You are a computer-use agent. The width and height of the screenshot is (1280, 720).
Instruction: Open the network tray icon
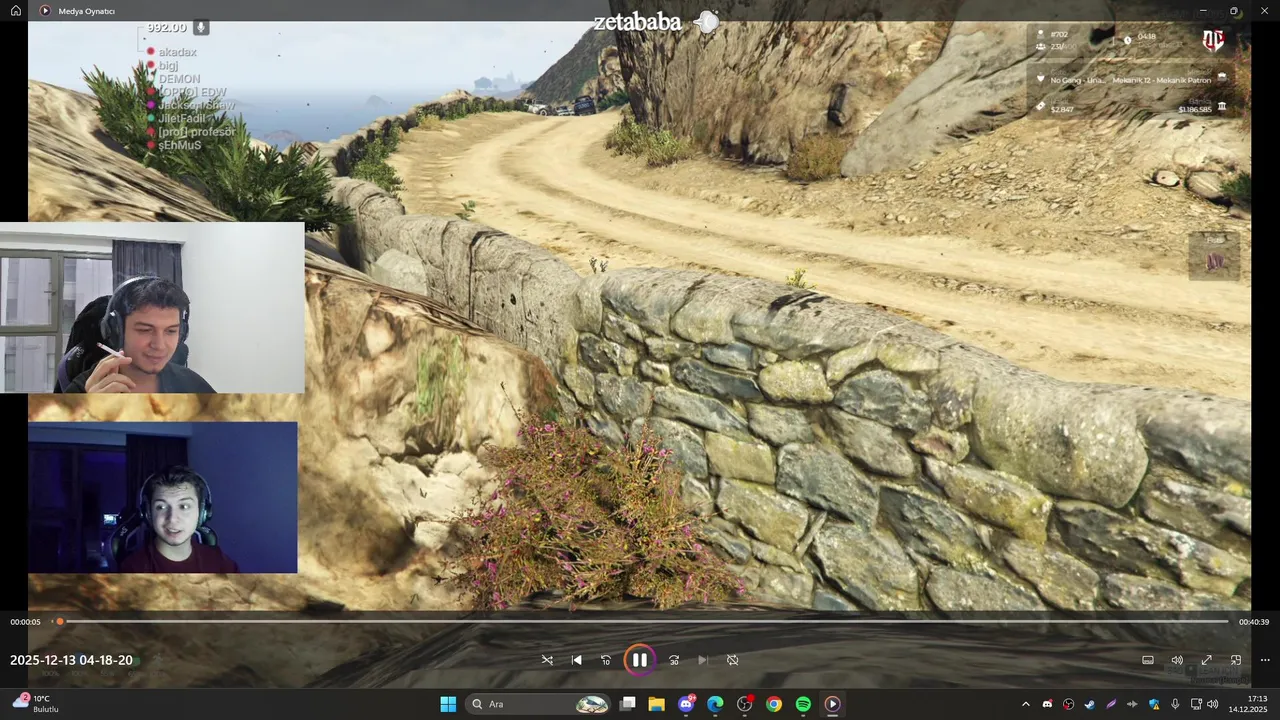(1196, 704)
